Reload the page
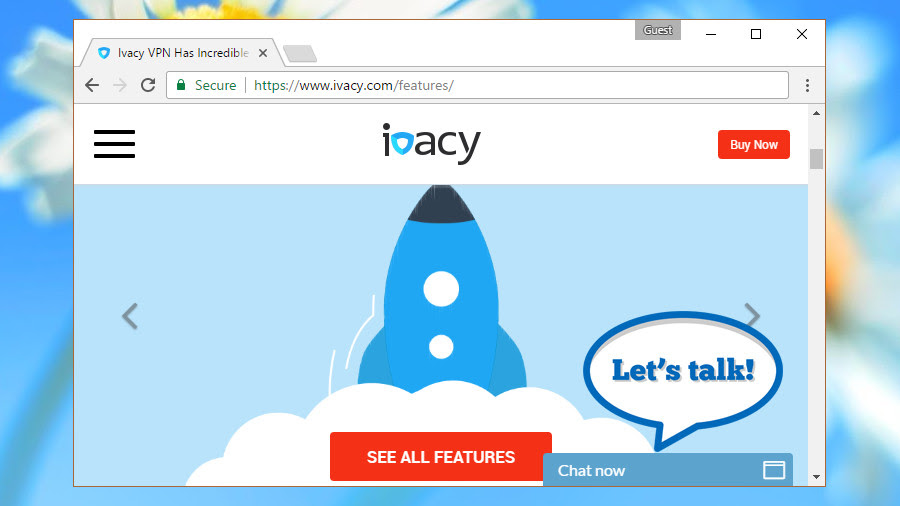Viewport: 900px width, 506px height. pos(148,85)
